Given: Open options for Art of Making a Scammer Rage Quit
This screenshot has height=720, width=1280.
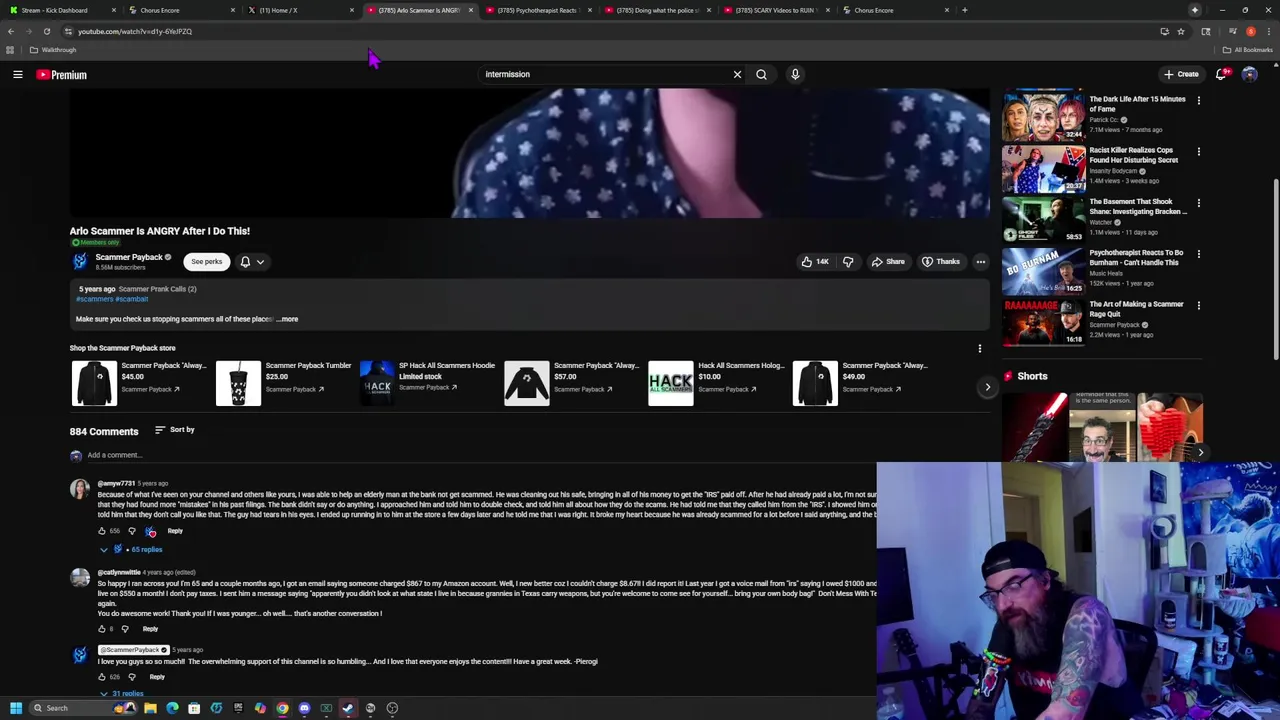Looking at the screenshot, I should [1198, 306].
